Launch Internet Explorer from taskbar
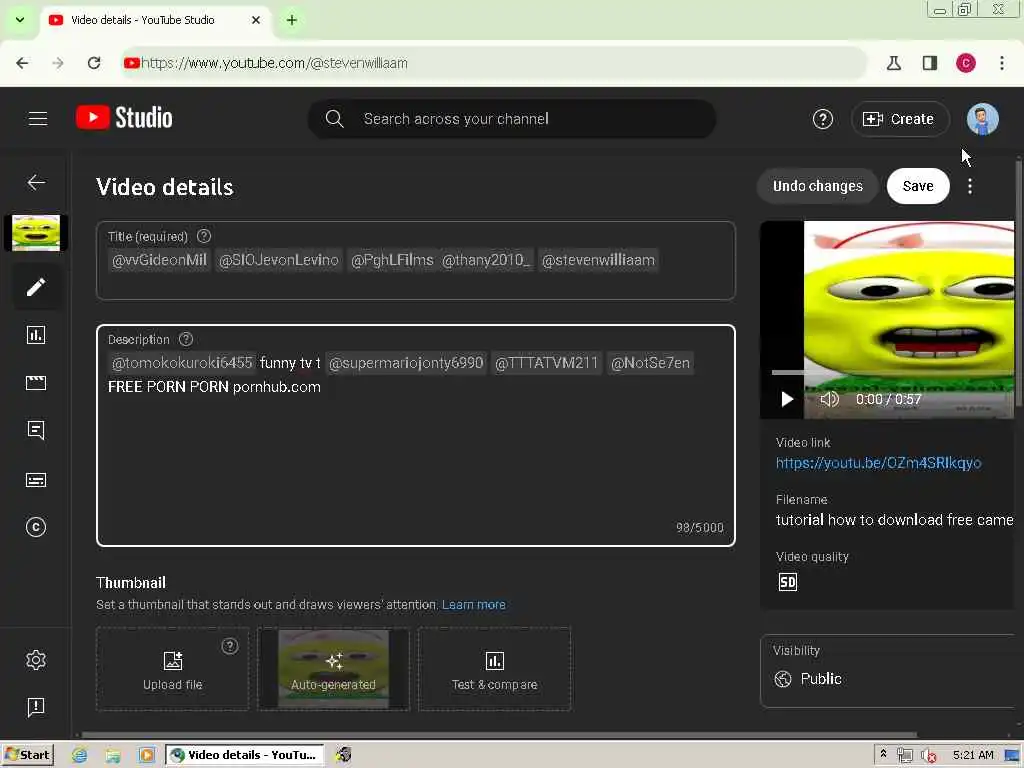The width and height of the screenshot is (1024, 768). point(79,755)
